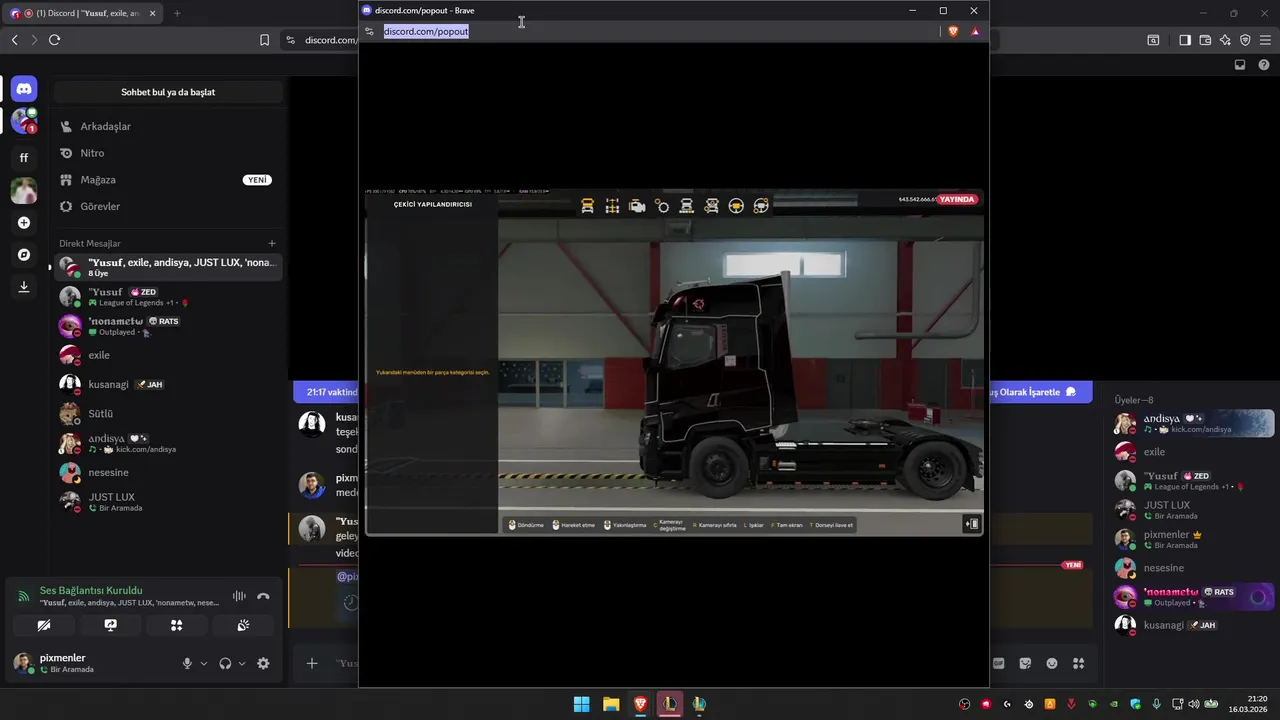The width and height of the screenshot is (1280, 720).
Task: Open group DM 'Yusuf, exile, andisya...'
Action: point(167,267)
